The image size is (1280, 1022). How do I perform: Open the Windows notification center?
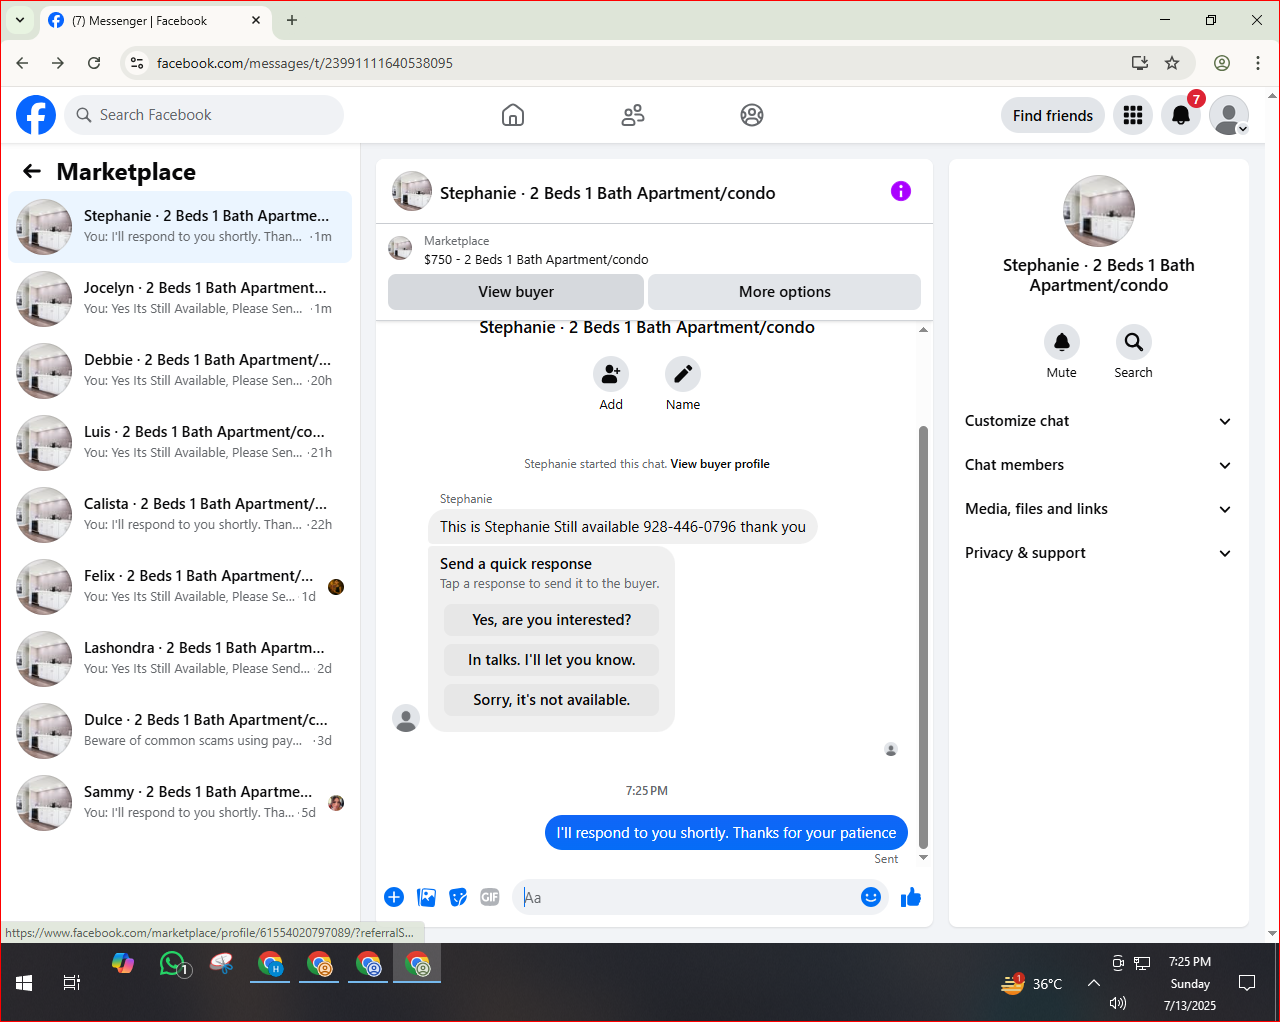click(x=1247, y=983)
